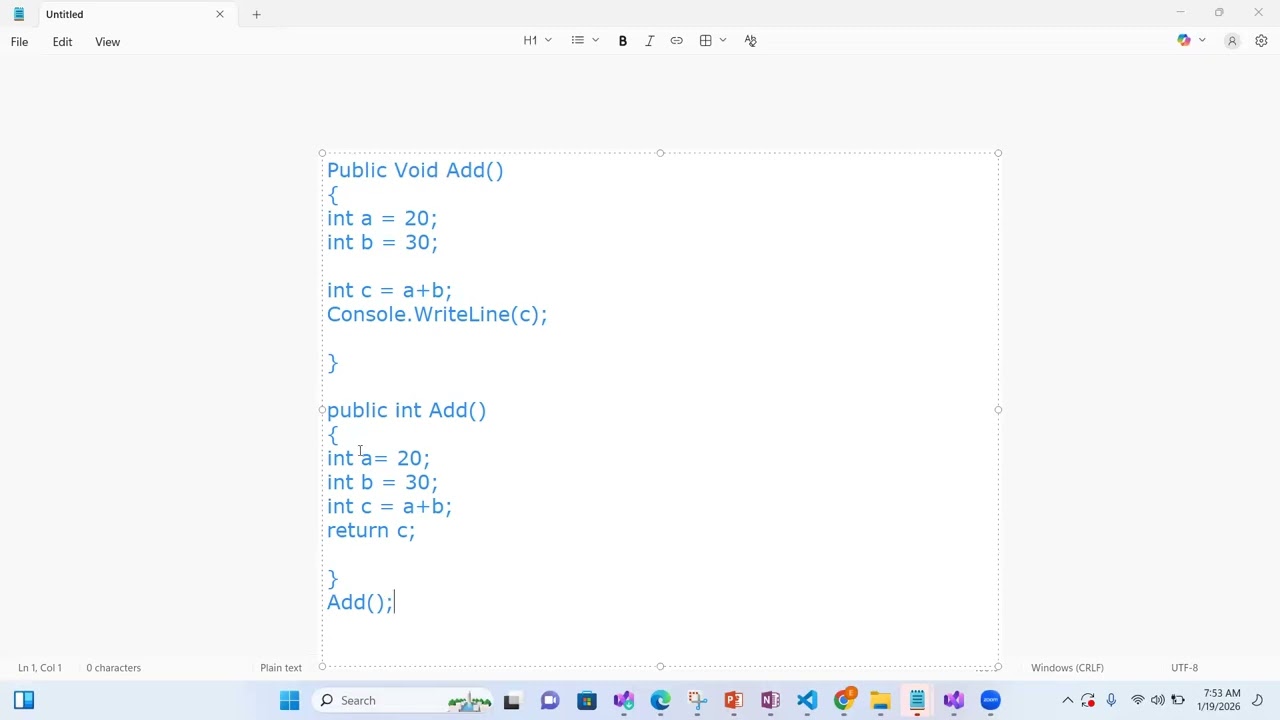The image size is (1280, 720).
Task: Open the sync tray icon
Action: tap(1088, 701)
